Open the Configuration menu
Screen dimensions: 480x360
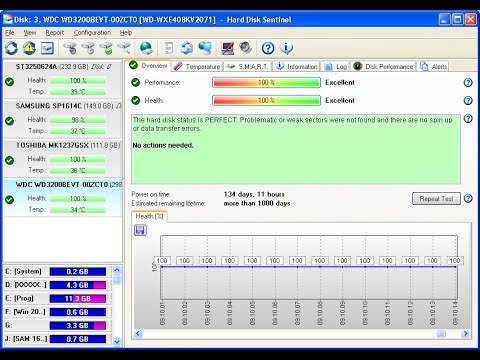click(x=92, y=33)
